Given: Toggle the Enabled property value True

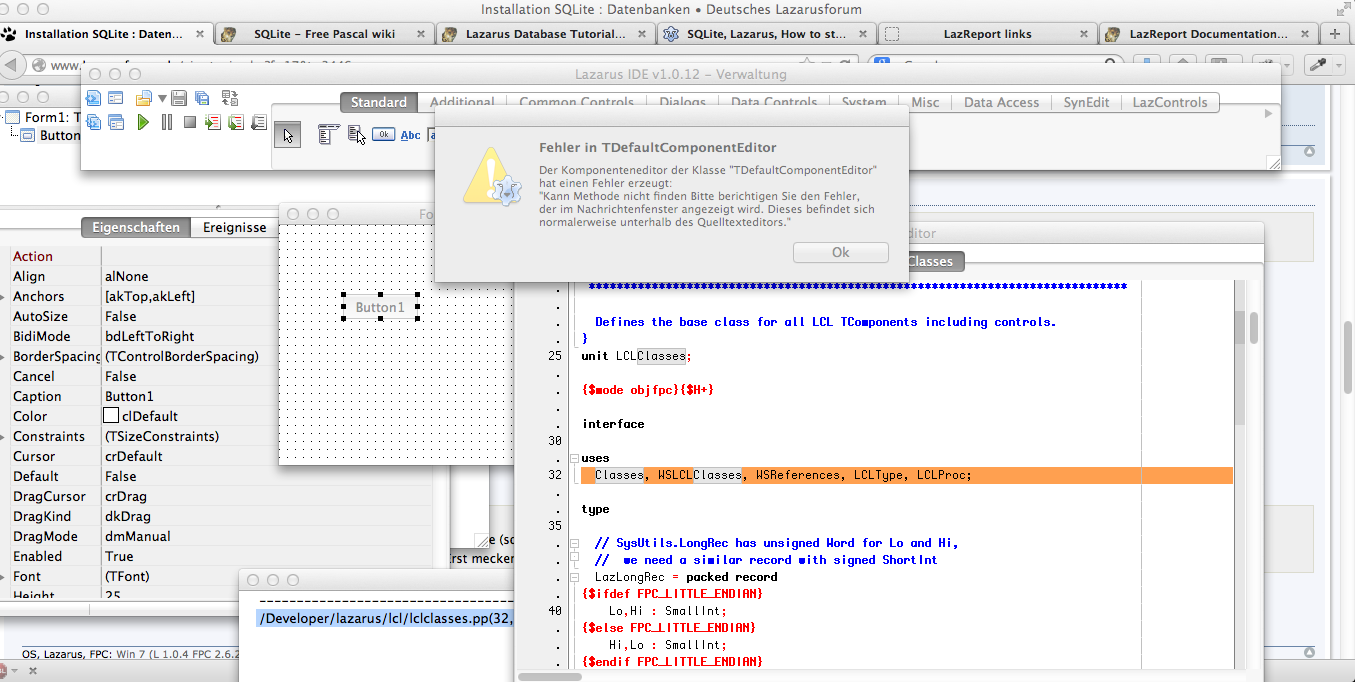Looking at the screenshot, I should point(119,556).
